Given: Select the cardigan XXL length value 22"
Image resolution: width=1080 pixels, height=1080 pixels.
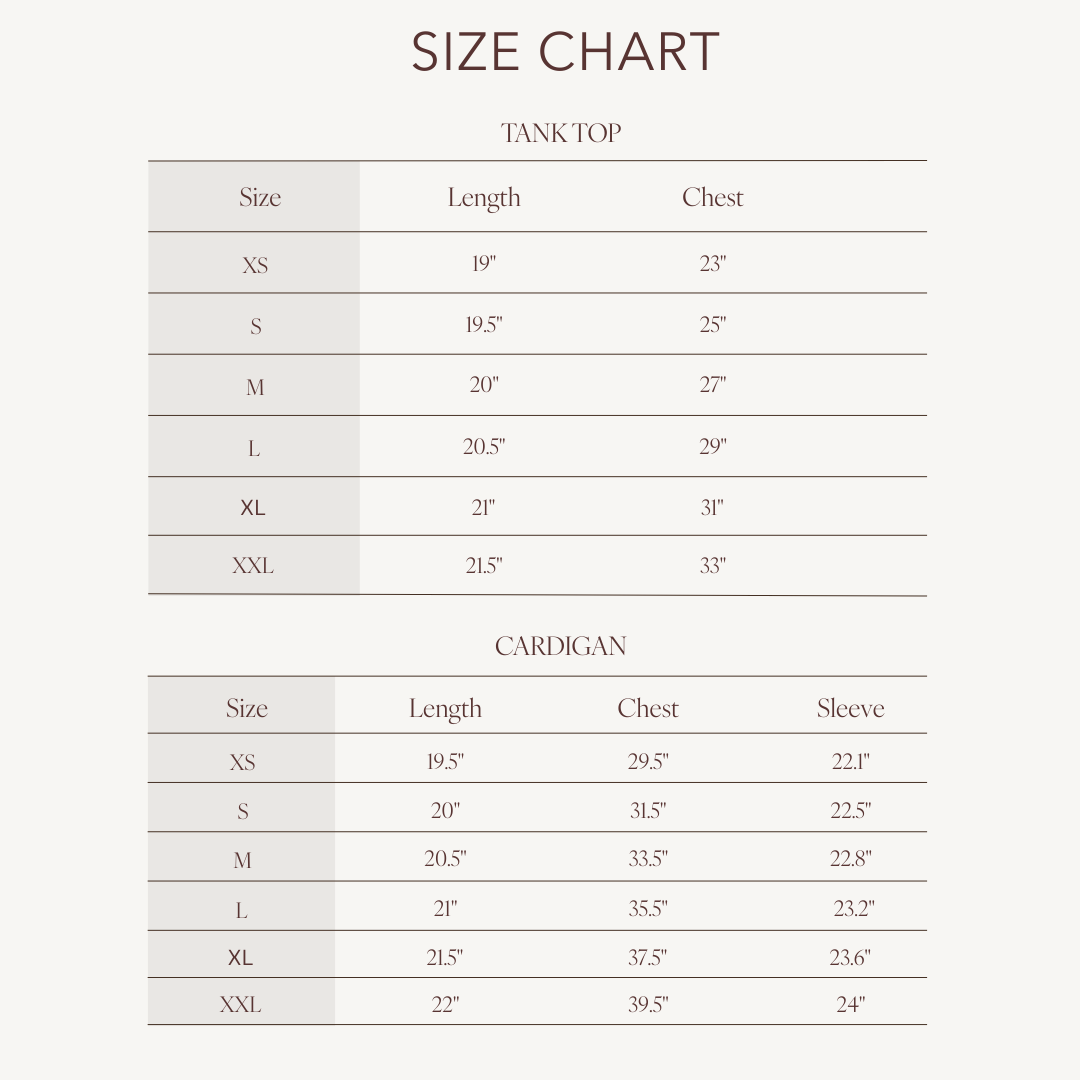Looking at the screenshot, I should [x=445, y=1004].
